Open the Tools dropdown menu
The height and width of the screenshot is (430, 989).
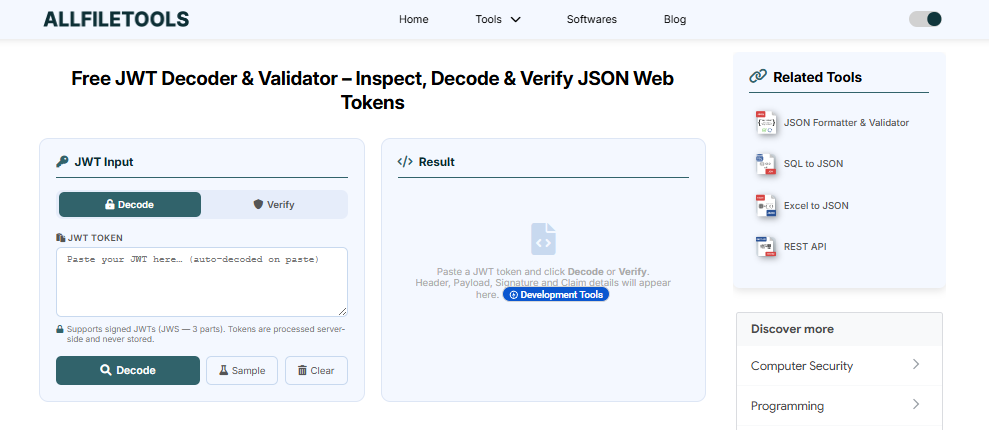pos(498,19)
